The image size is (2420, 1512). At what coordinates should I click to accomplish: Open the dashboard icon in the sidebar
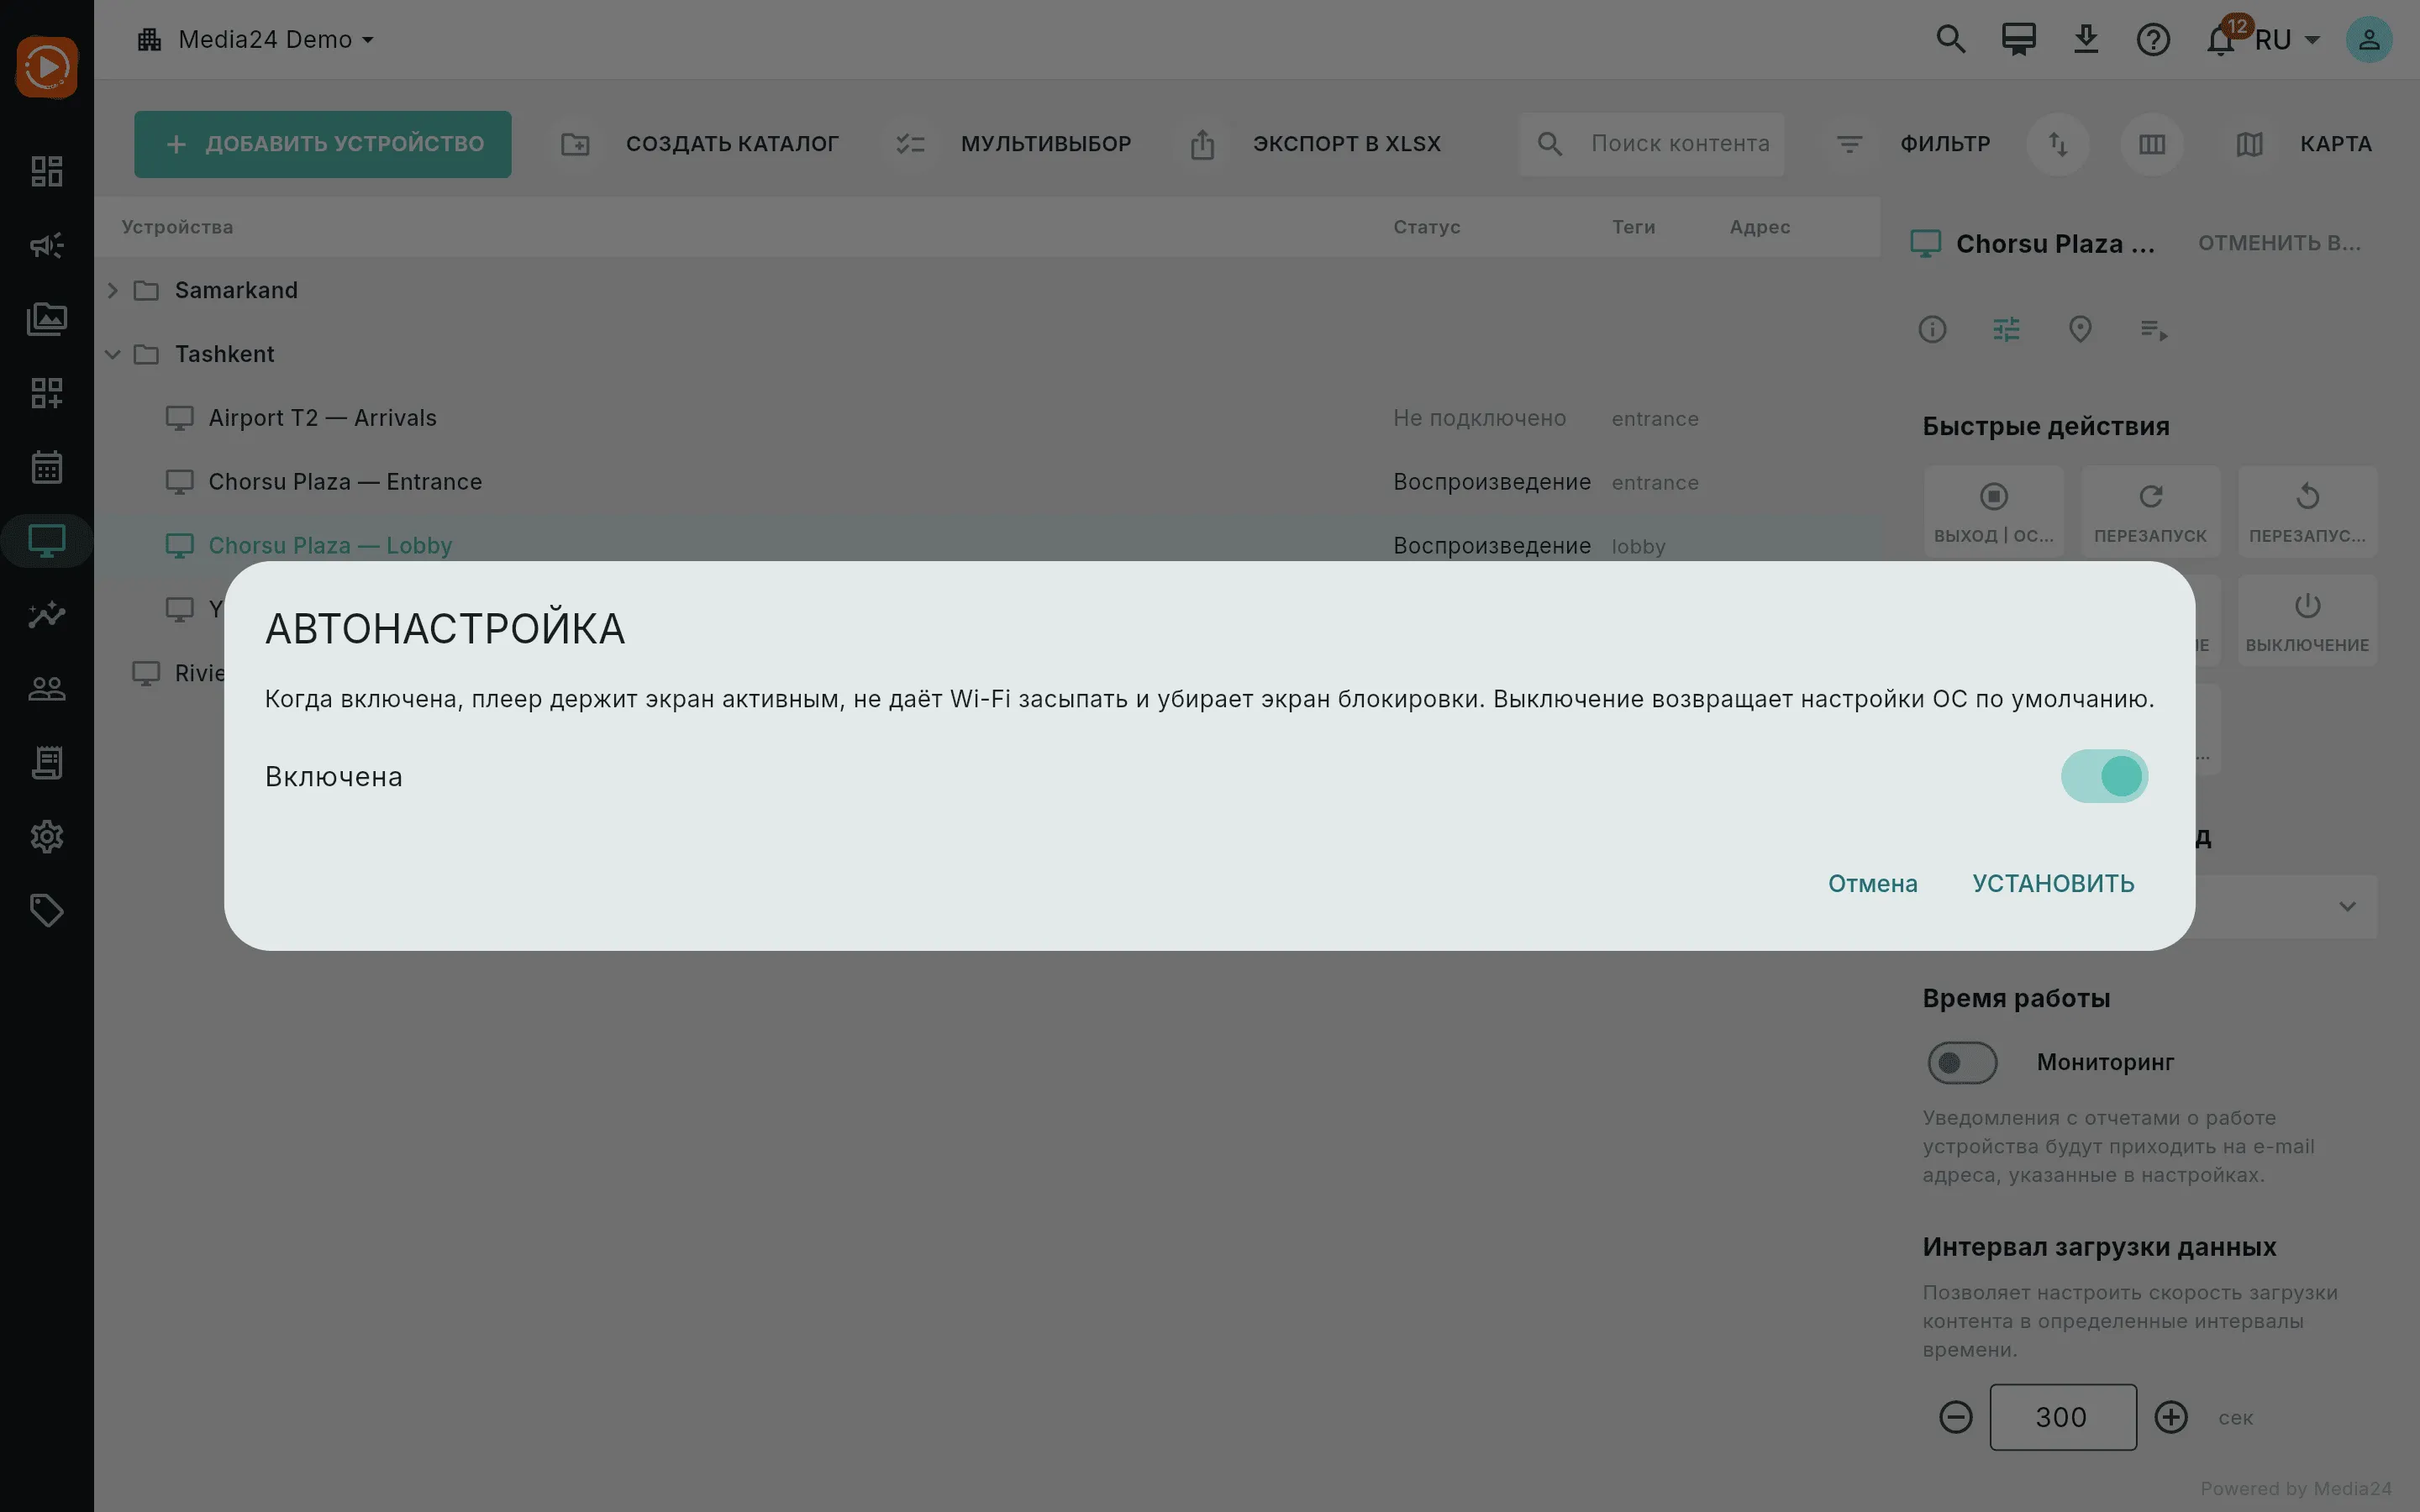47,171
